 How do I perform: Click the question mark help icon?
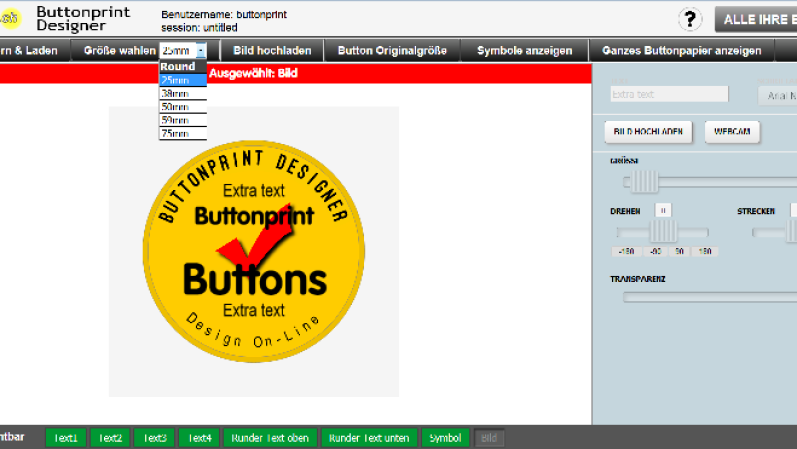point(691,19)
